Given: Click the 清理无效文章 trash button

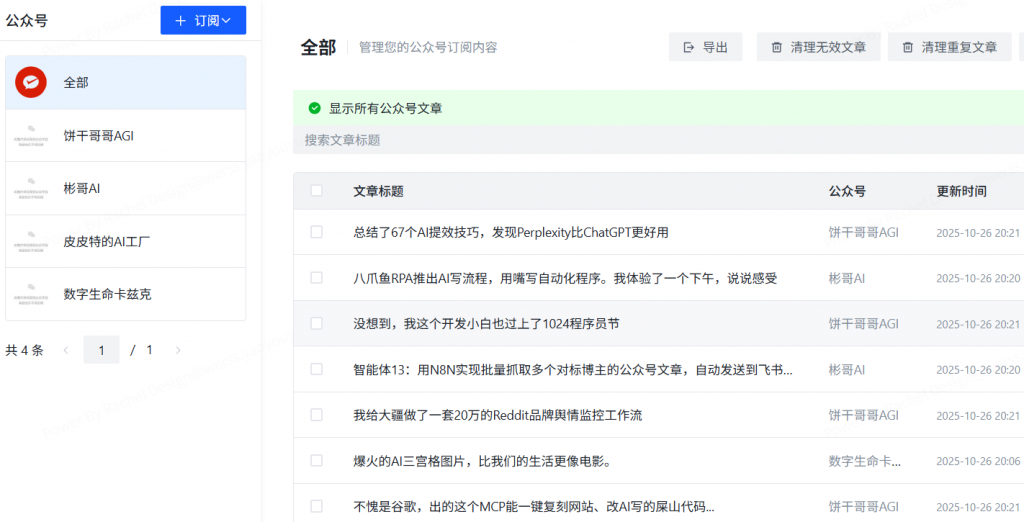Looking at the screenshot, I should point(818,47).
